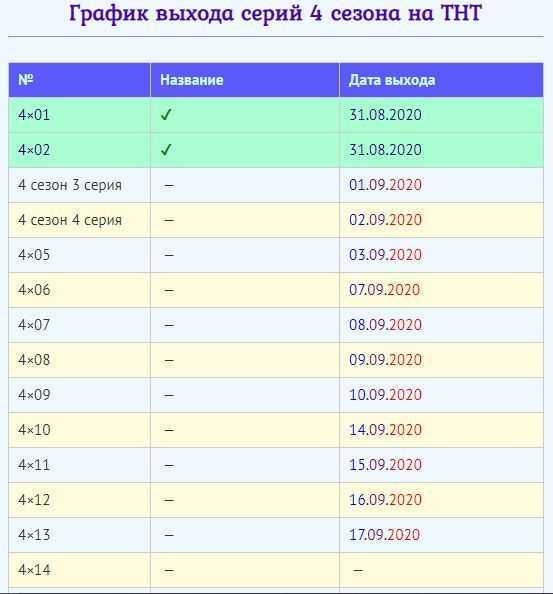553x594 pixels.
Task: Click the date '01.09.2020'
Action: [x=385, y=185]
